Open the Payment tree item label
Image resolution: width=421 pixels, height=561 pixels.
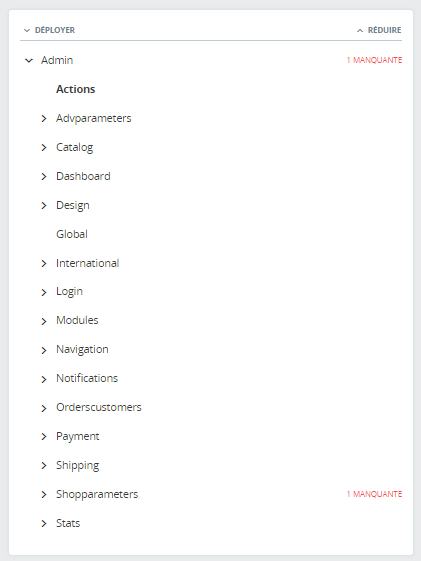point(78,436)
